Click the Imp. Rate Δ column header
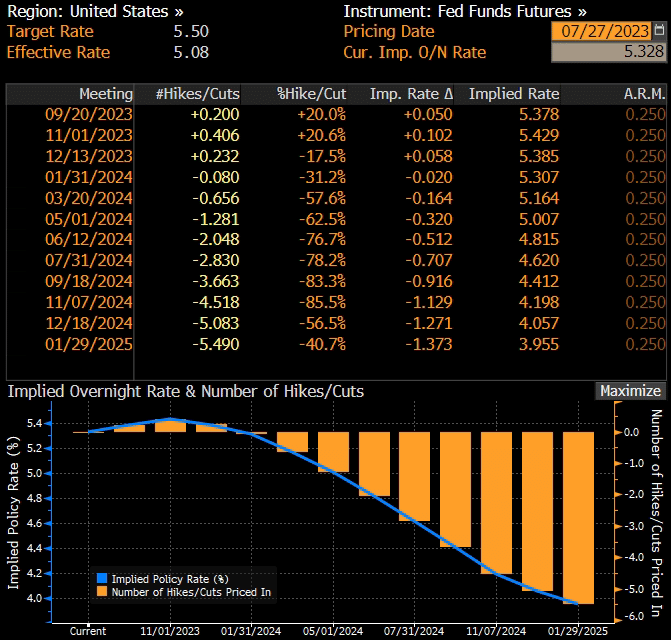The image size is (671, 640). coord(401,94)
